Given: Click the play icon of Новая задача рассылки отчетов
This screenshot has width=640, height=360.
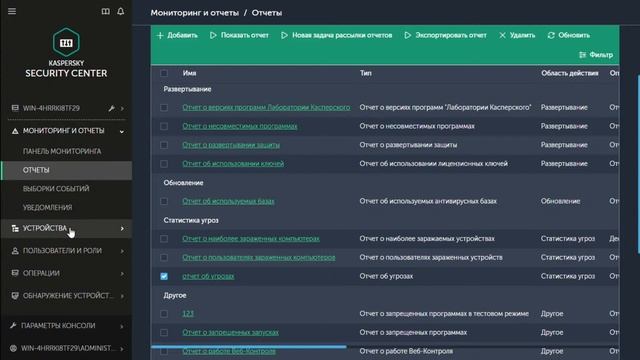Looking at the screenshot, I should coord(284,36).
